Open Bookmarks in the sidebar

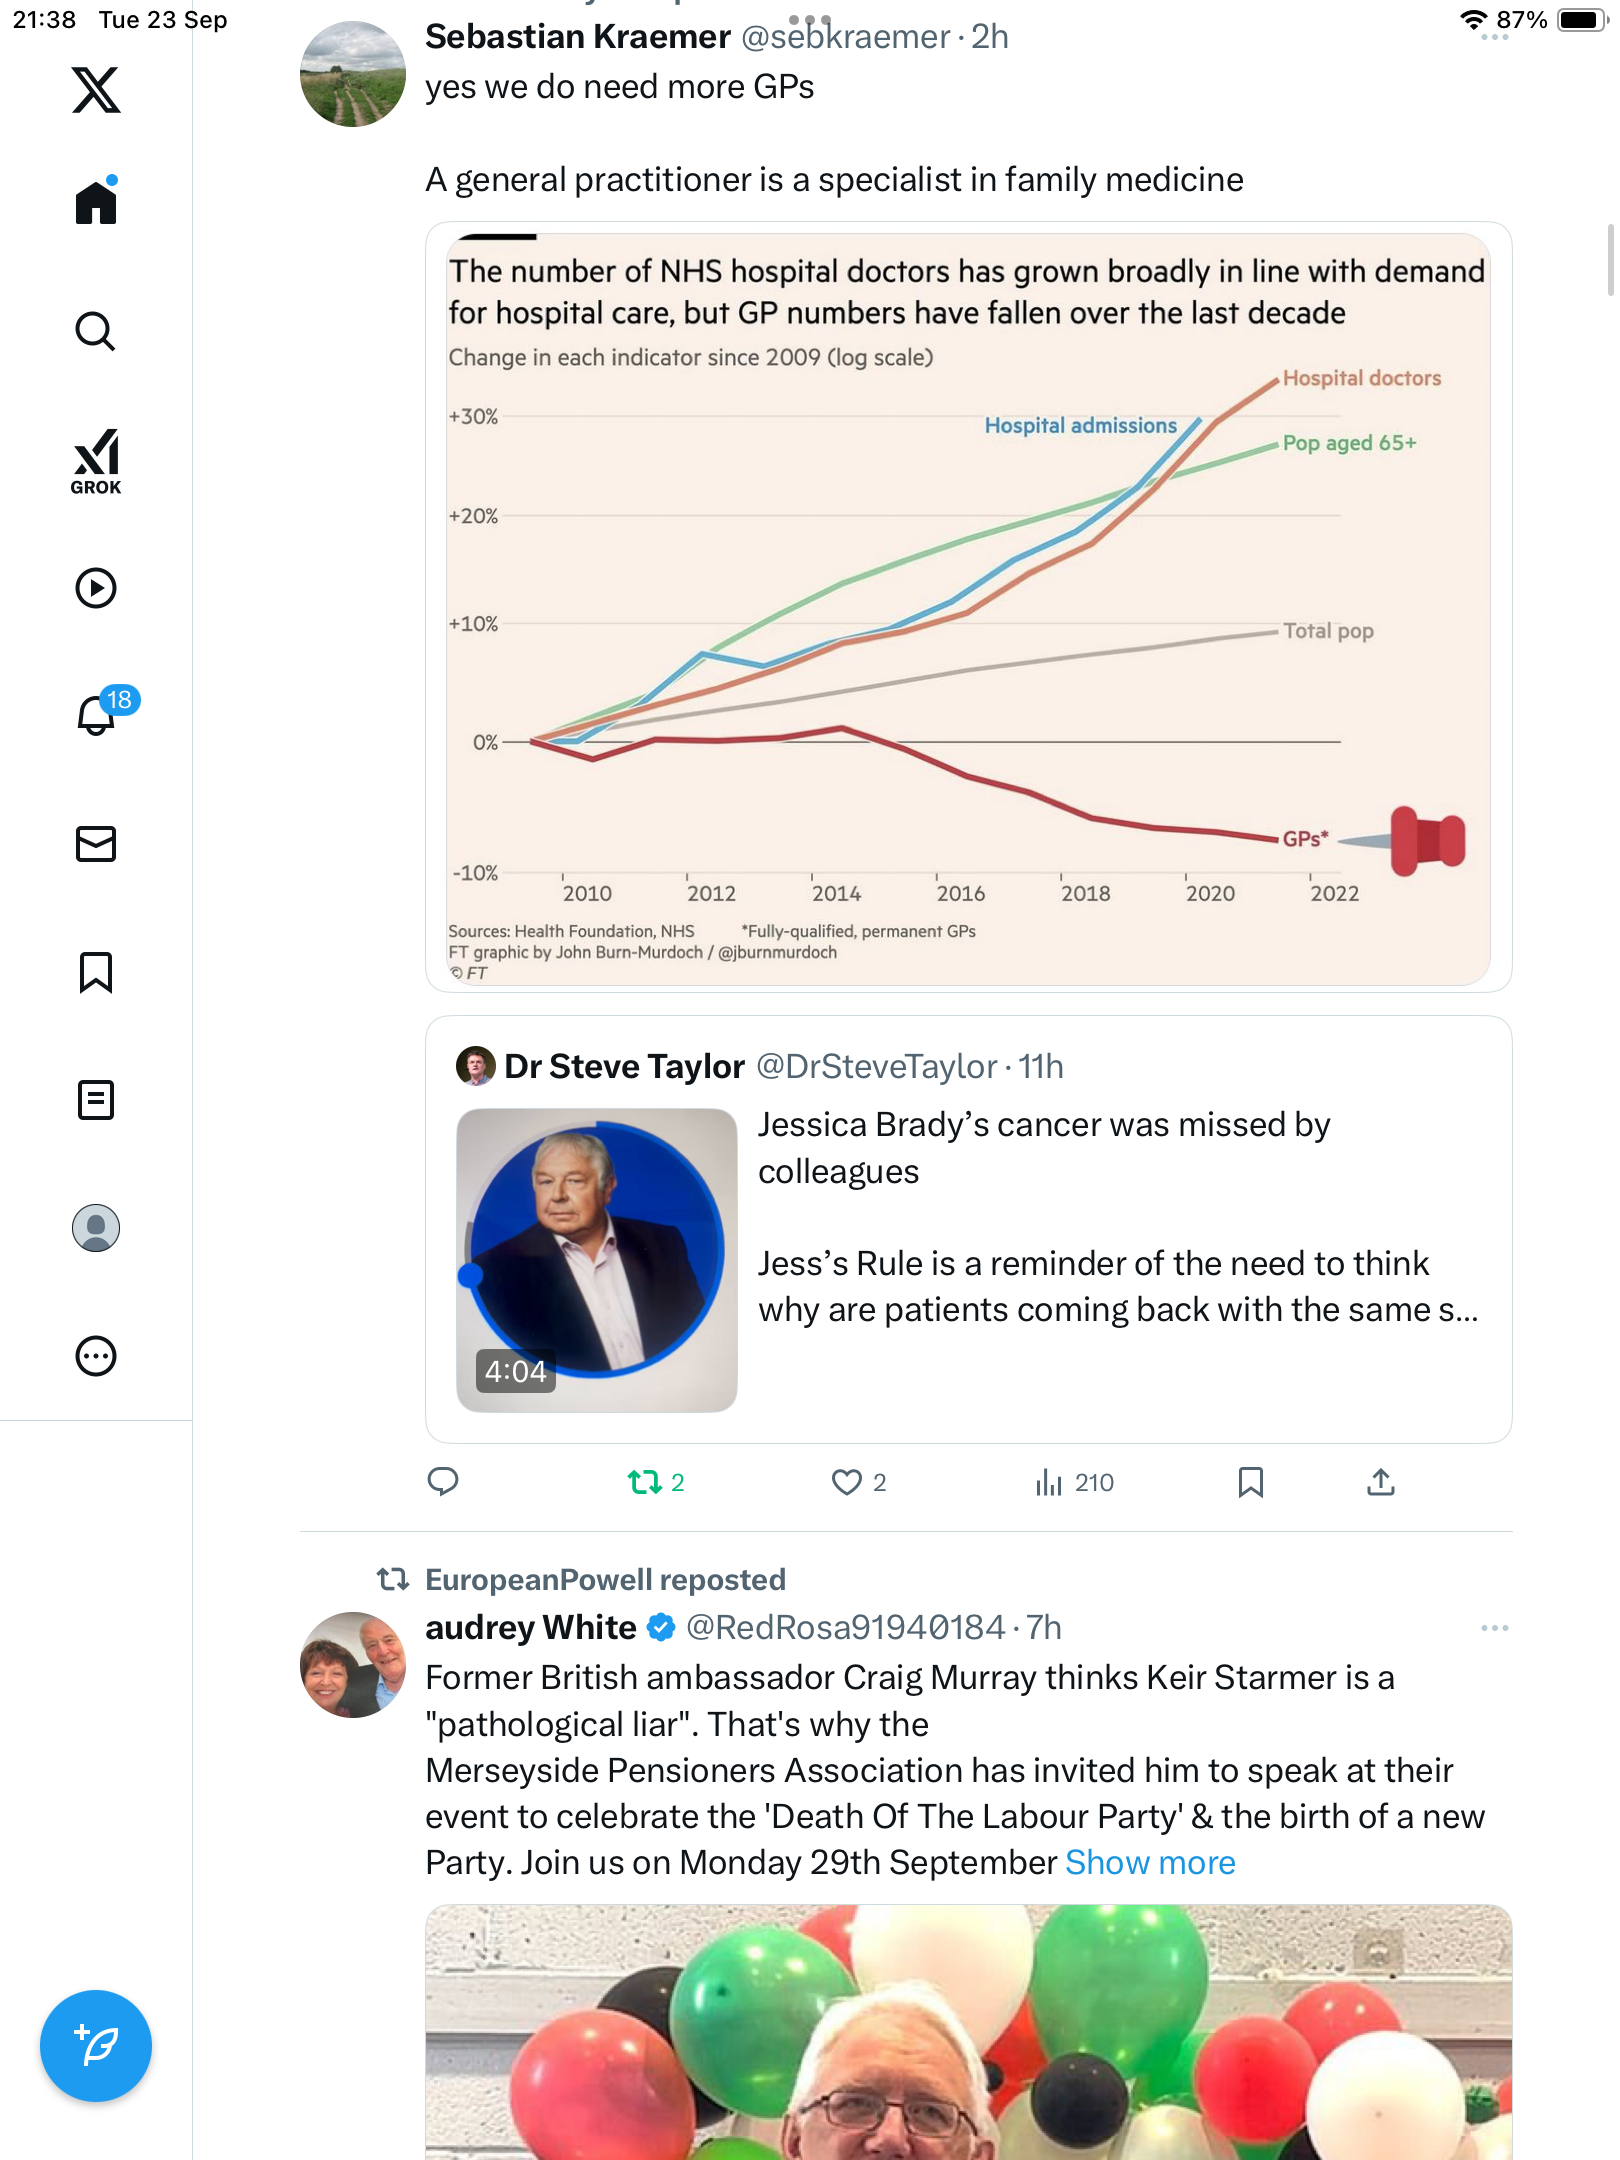click(96, 972)
